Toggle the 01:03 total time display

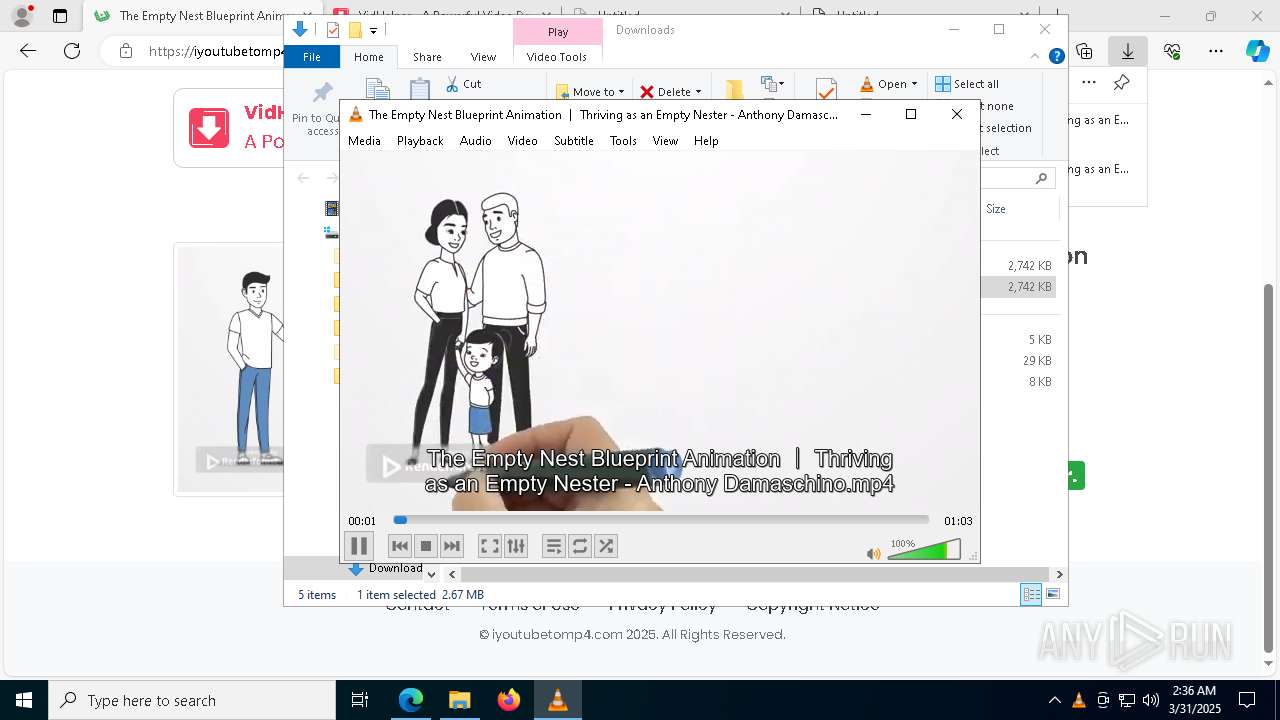pos(958,521)
